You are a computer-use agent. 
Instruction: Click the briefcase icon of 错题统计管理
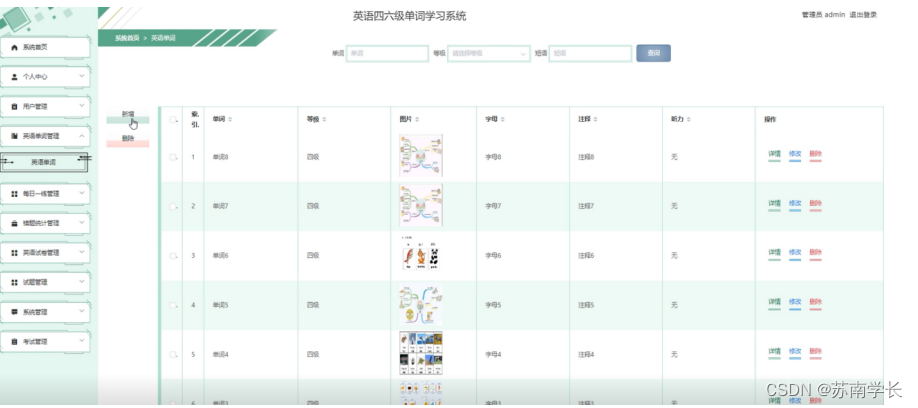(15, 223)
